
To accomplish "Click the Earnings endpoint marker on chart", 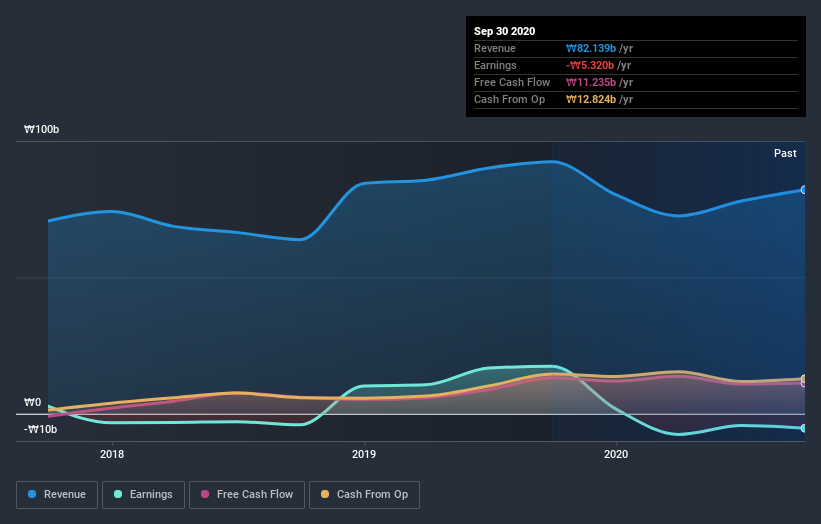I will pos(803,428).
